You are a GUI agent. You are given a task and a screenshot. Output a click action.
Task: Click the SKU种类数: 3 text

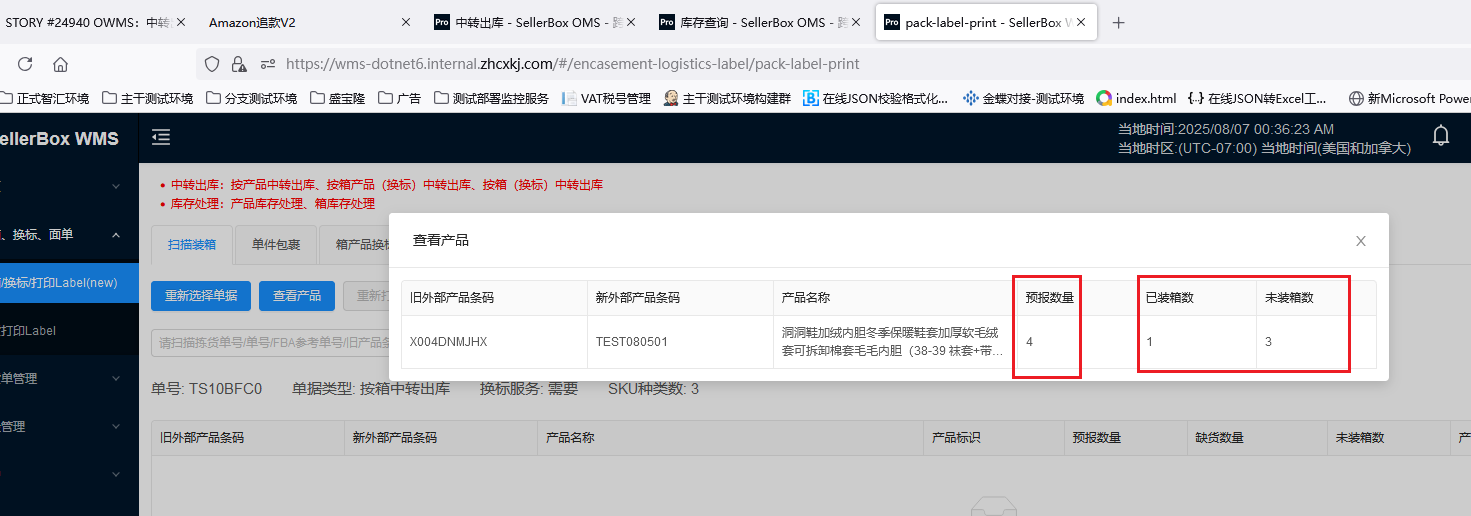(x=653, y=389)
